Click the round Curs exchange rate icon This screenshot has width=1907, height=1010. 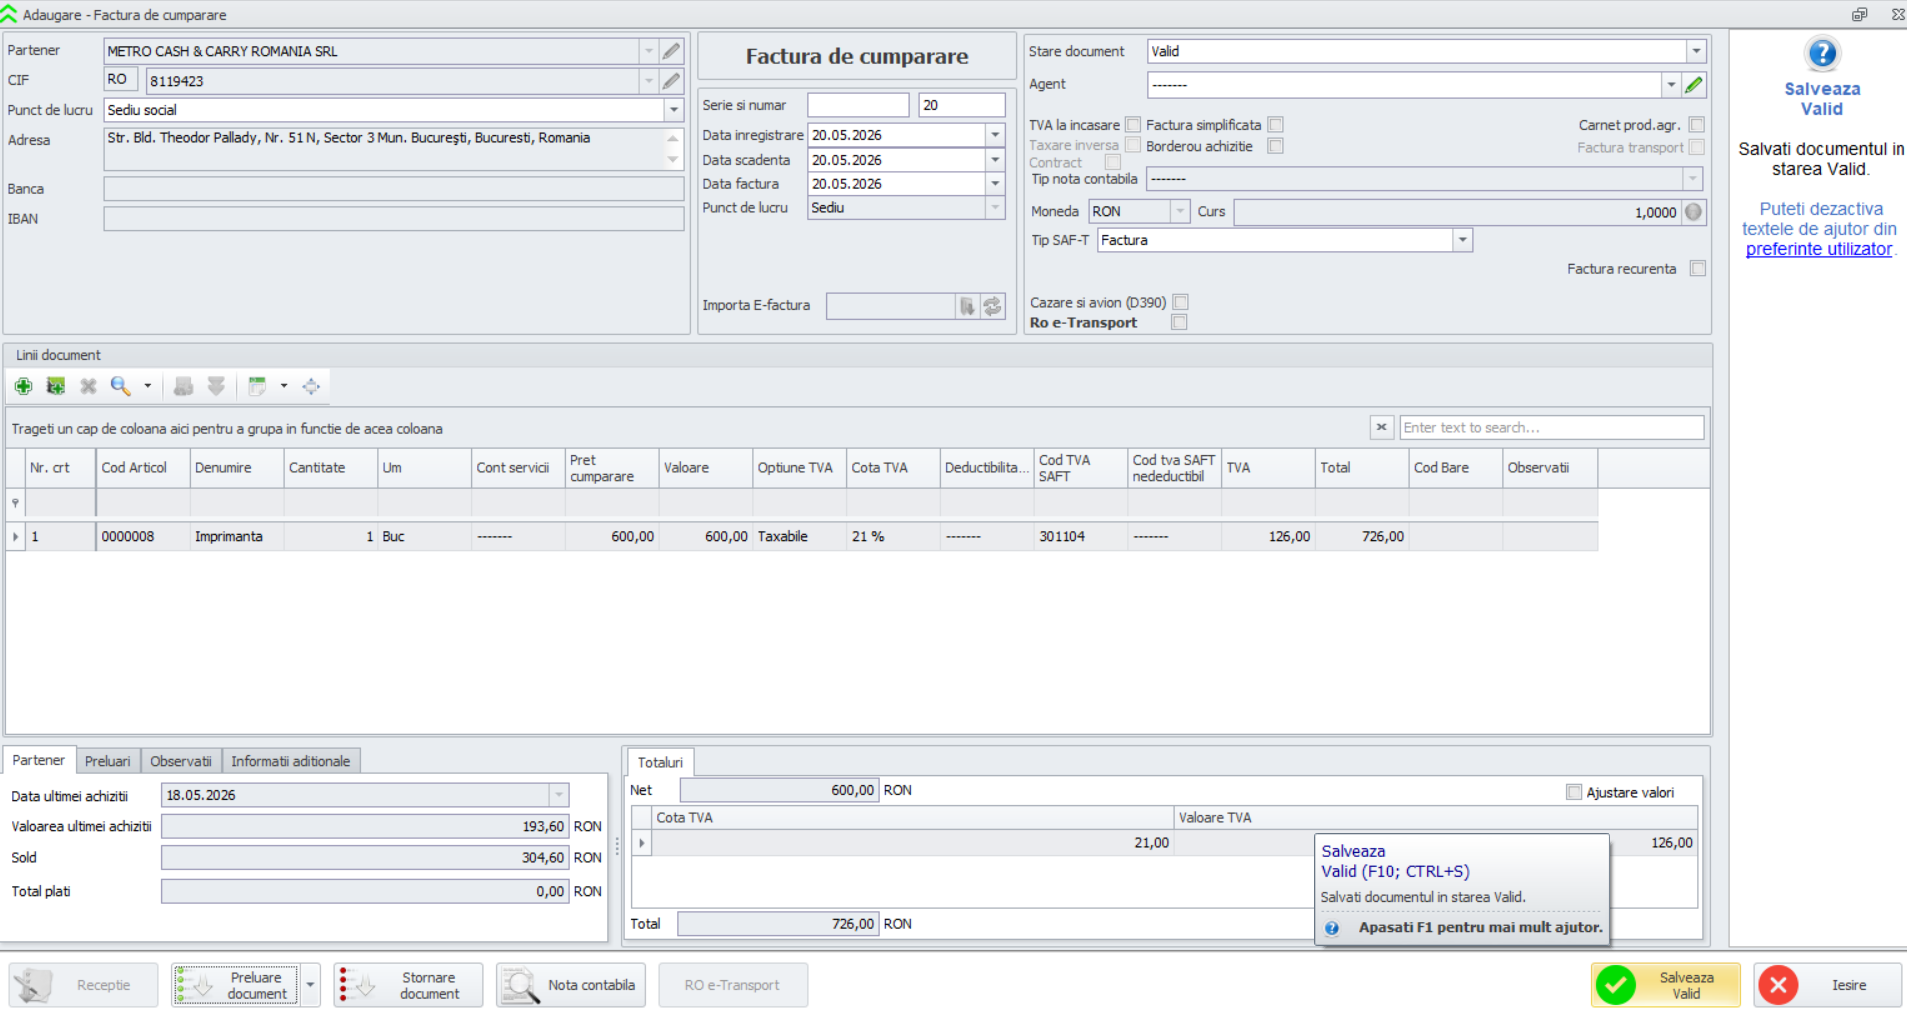pos(1694,212)
